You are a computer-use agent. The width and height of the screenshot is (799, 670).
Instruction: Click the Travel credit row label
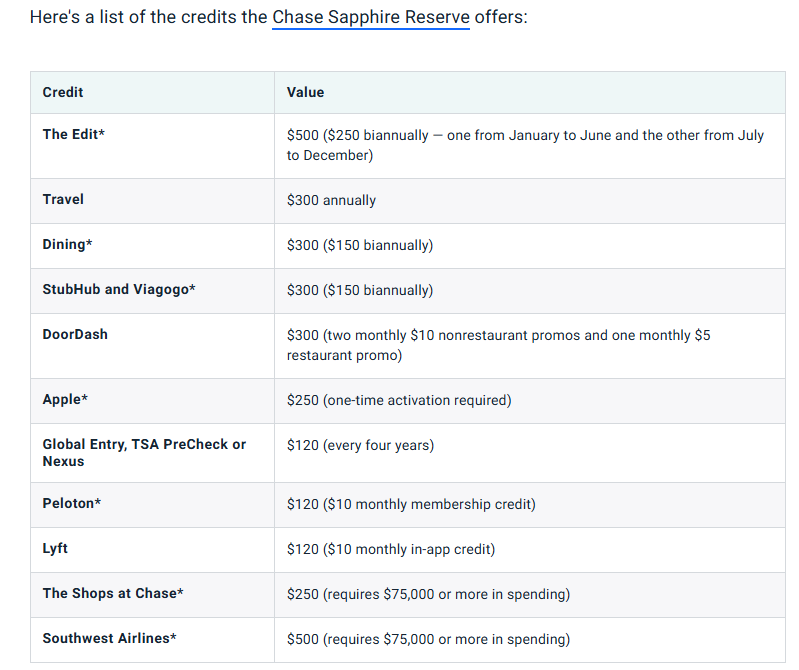(63, 199)
